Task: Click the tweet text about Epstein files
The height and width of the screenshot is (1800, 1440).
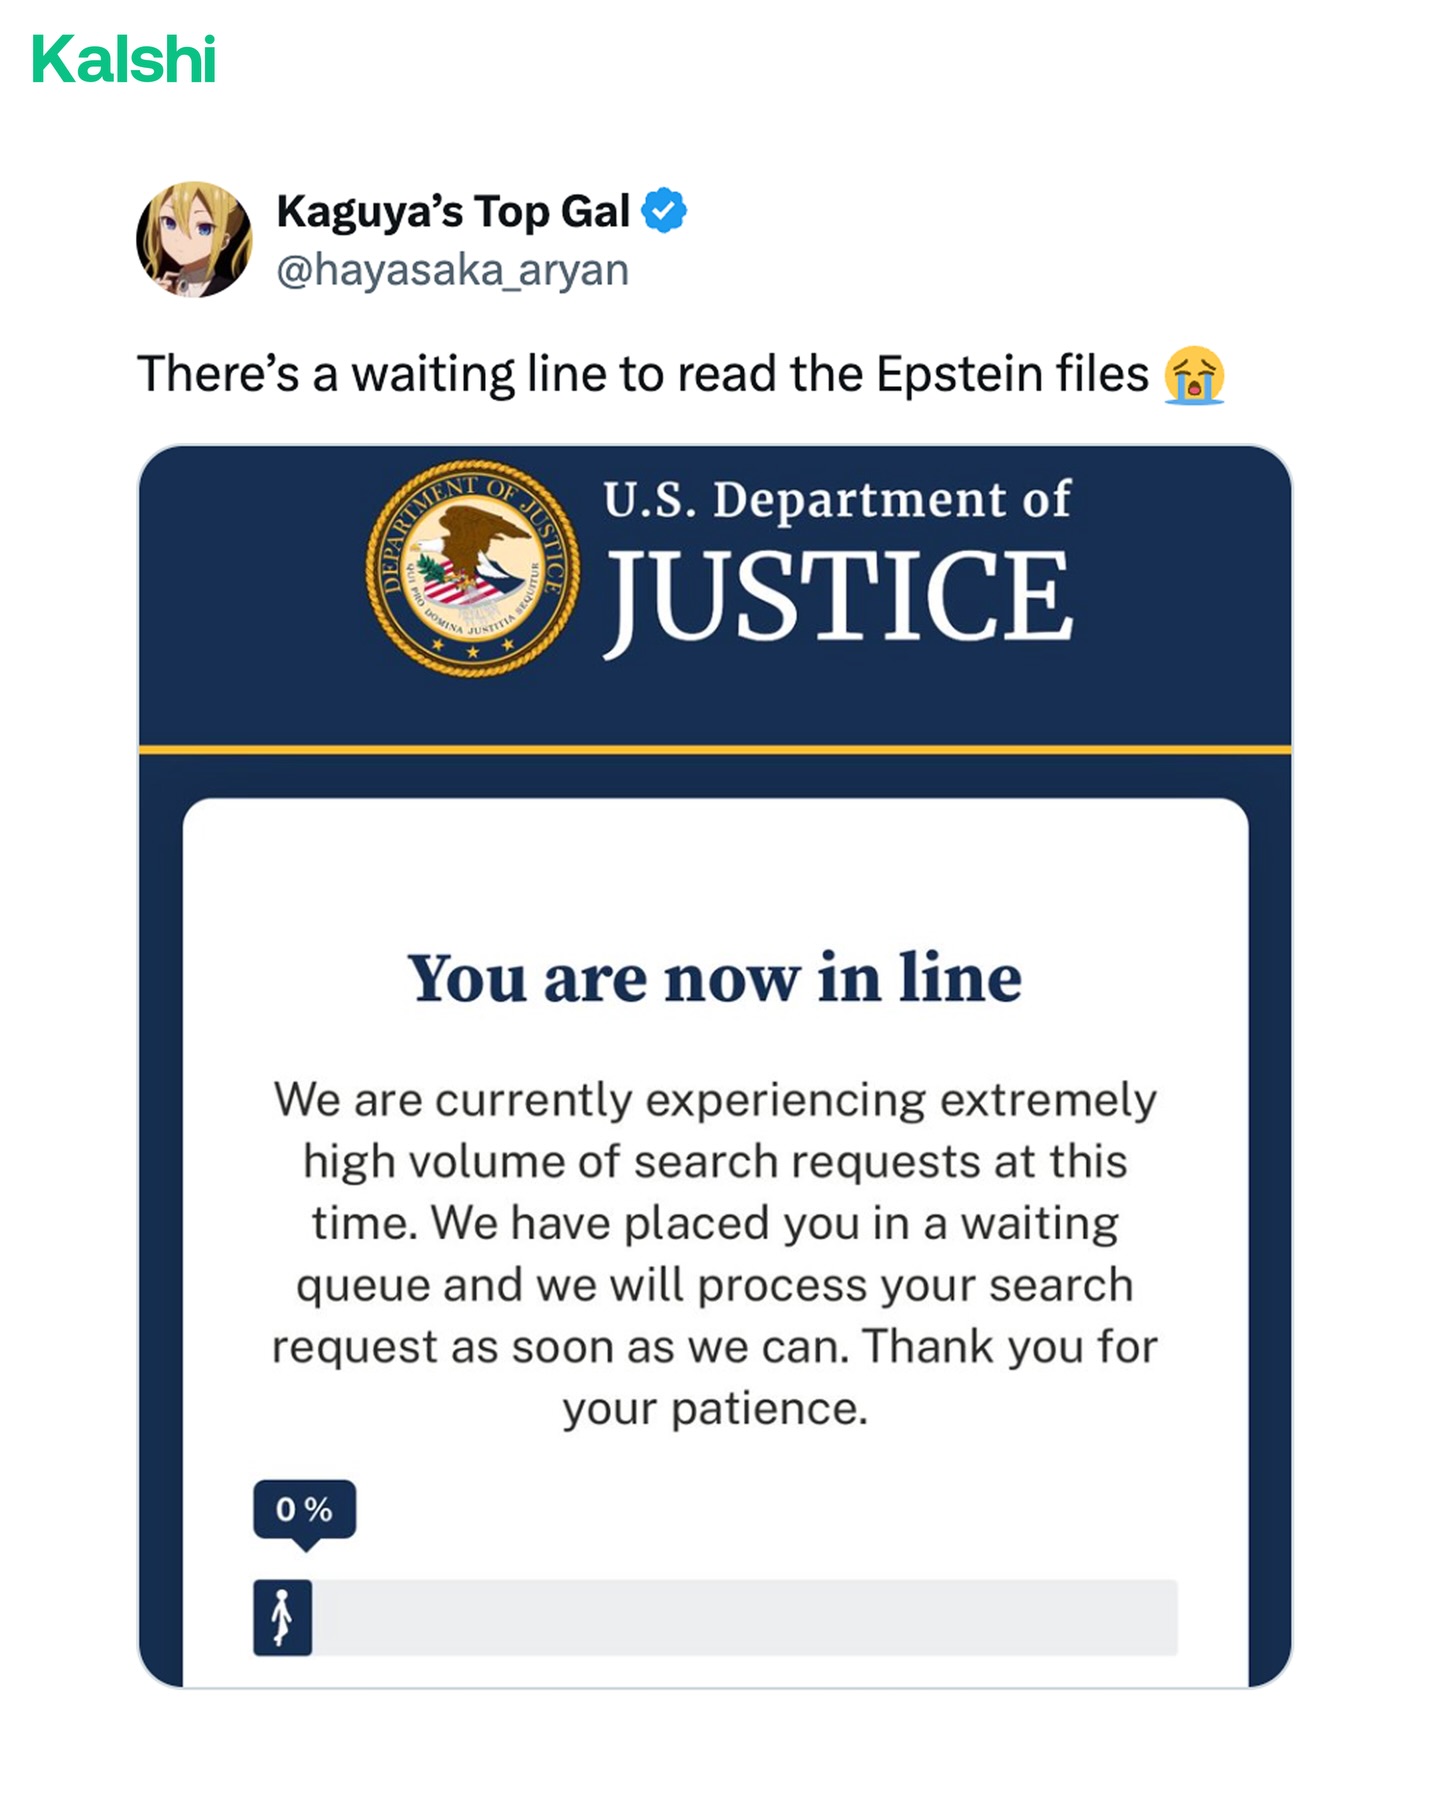Action: pyautogui.click(x=642, y=375)
